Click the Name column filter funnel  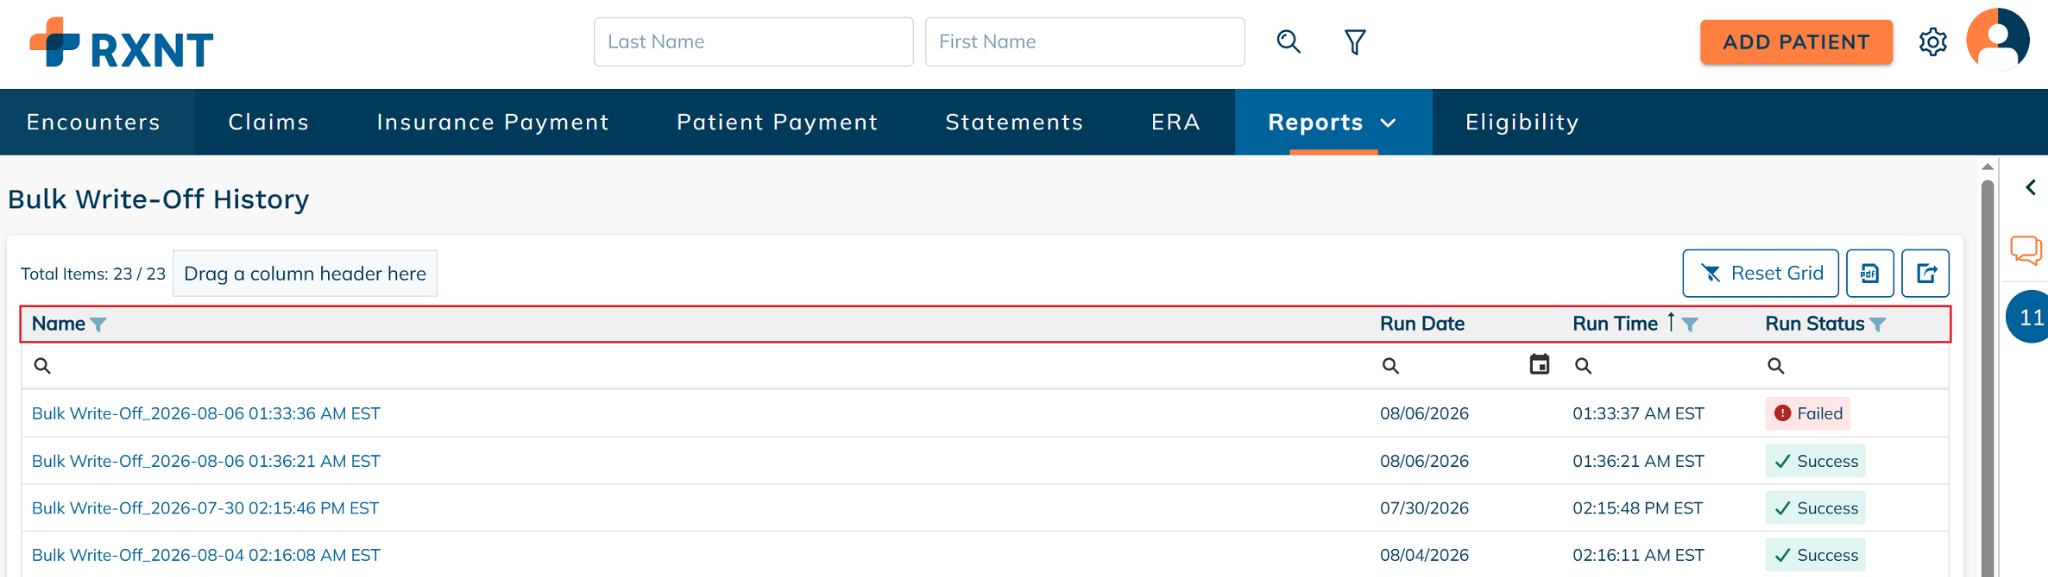98,324
